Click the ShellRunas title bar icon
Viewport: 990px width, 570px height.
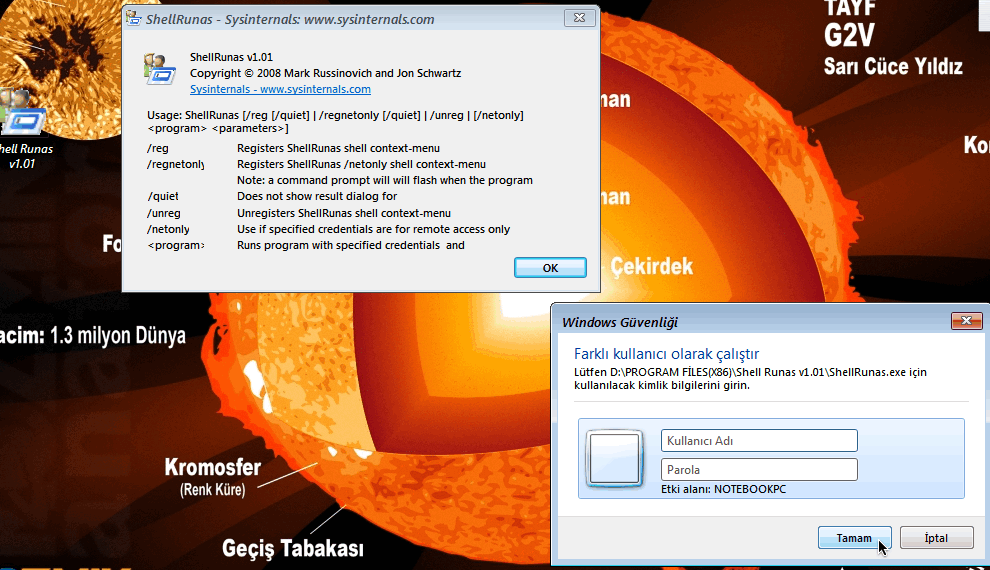click(134, 18)
